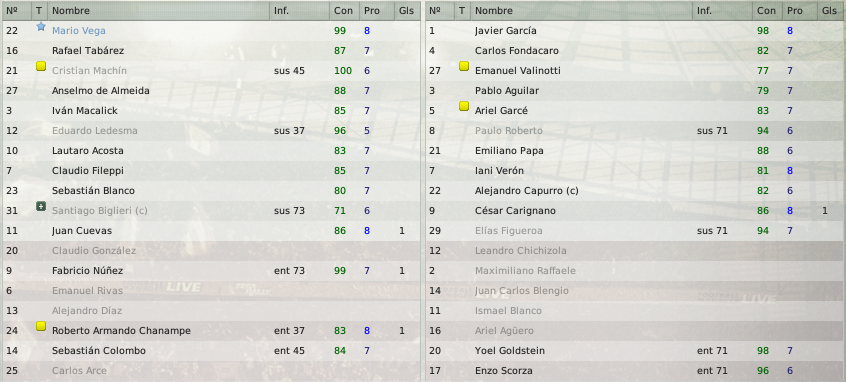
Task: Click the blue star icon beside Mario Vega
Action: tap(41, 26)
